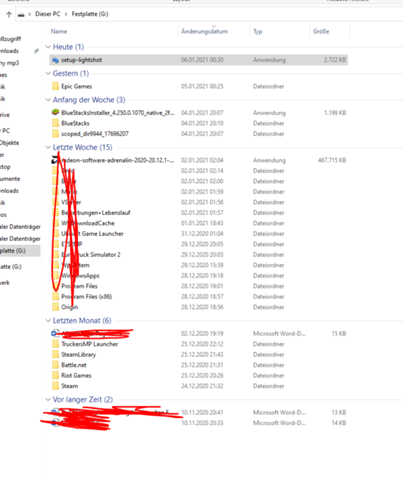This screenshot has height=480, width=403.
Task: Sort by the Änderungsdatum column header
Action: (204, 31)
